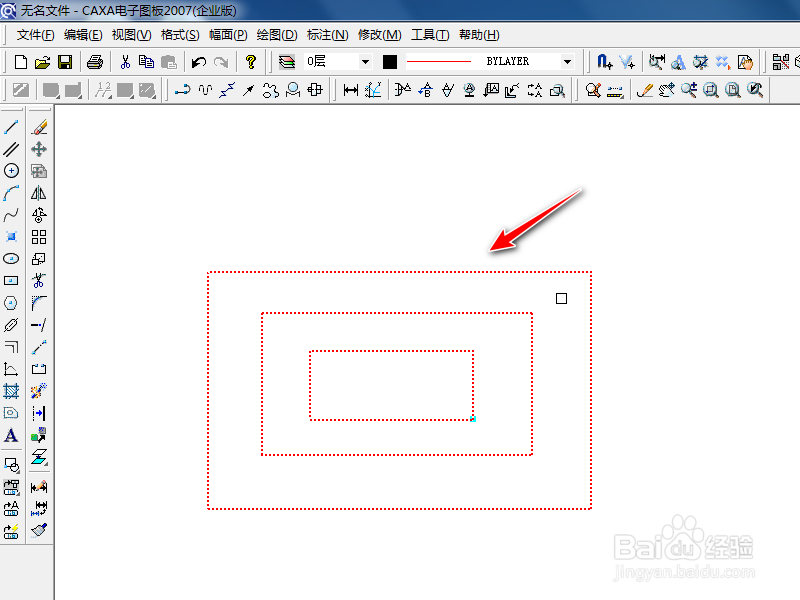
Task: Open the 编辑(E) menu
Action: click(x=83, y=35)
